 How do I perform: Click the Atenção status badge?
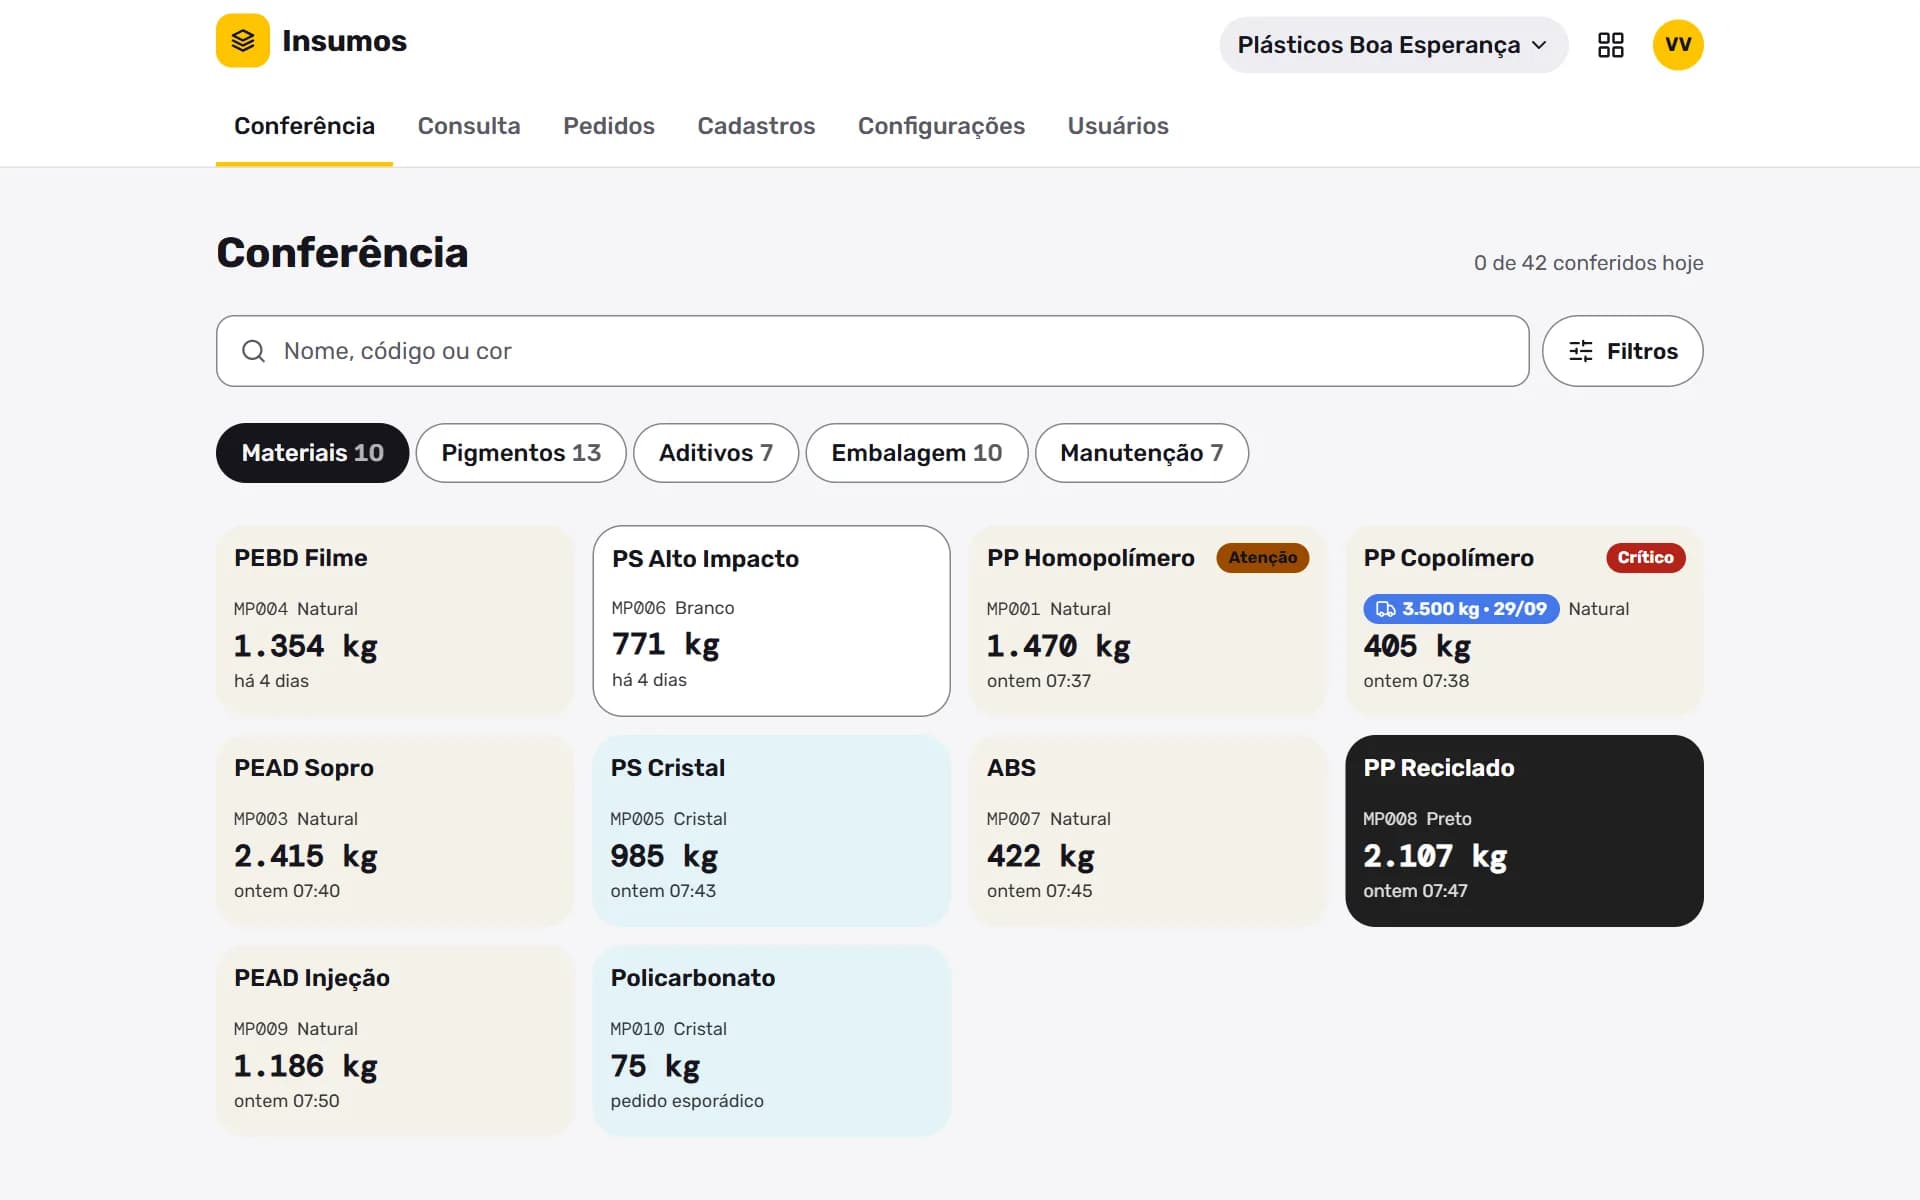pyautogui.click(x=1262, y=558)
